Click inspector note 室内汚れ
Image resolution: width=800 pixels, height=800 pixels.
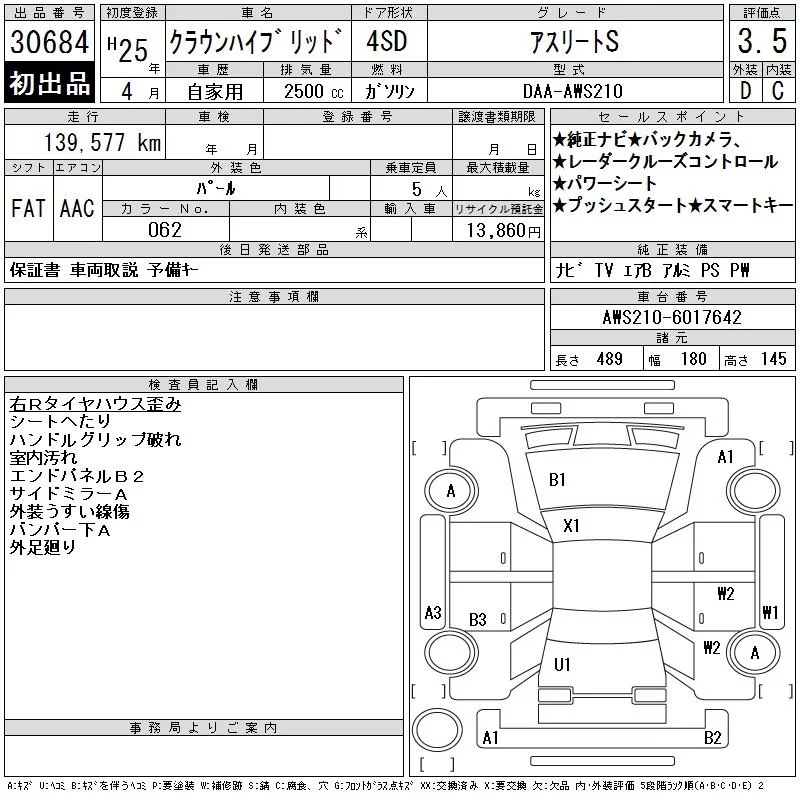click(43, 457)
